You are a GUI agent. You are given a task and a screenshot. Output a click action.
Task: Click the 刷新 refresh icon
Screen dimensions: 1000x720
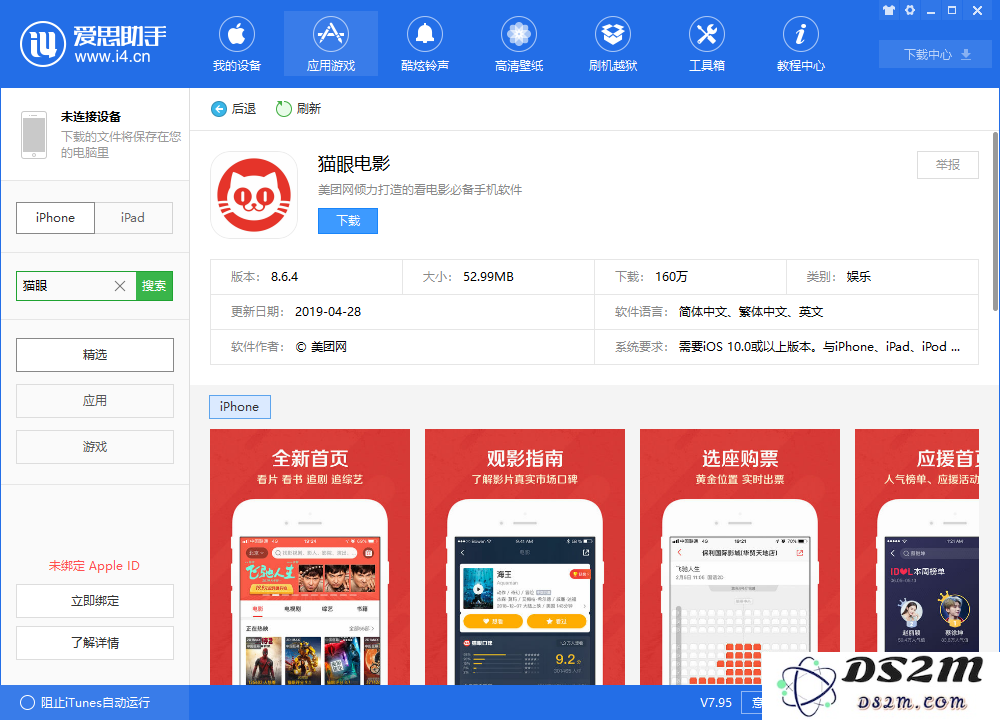(x=283, y=109)
